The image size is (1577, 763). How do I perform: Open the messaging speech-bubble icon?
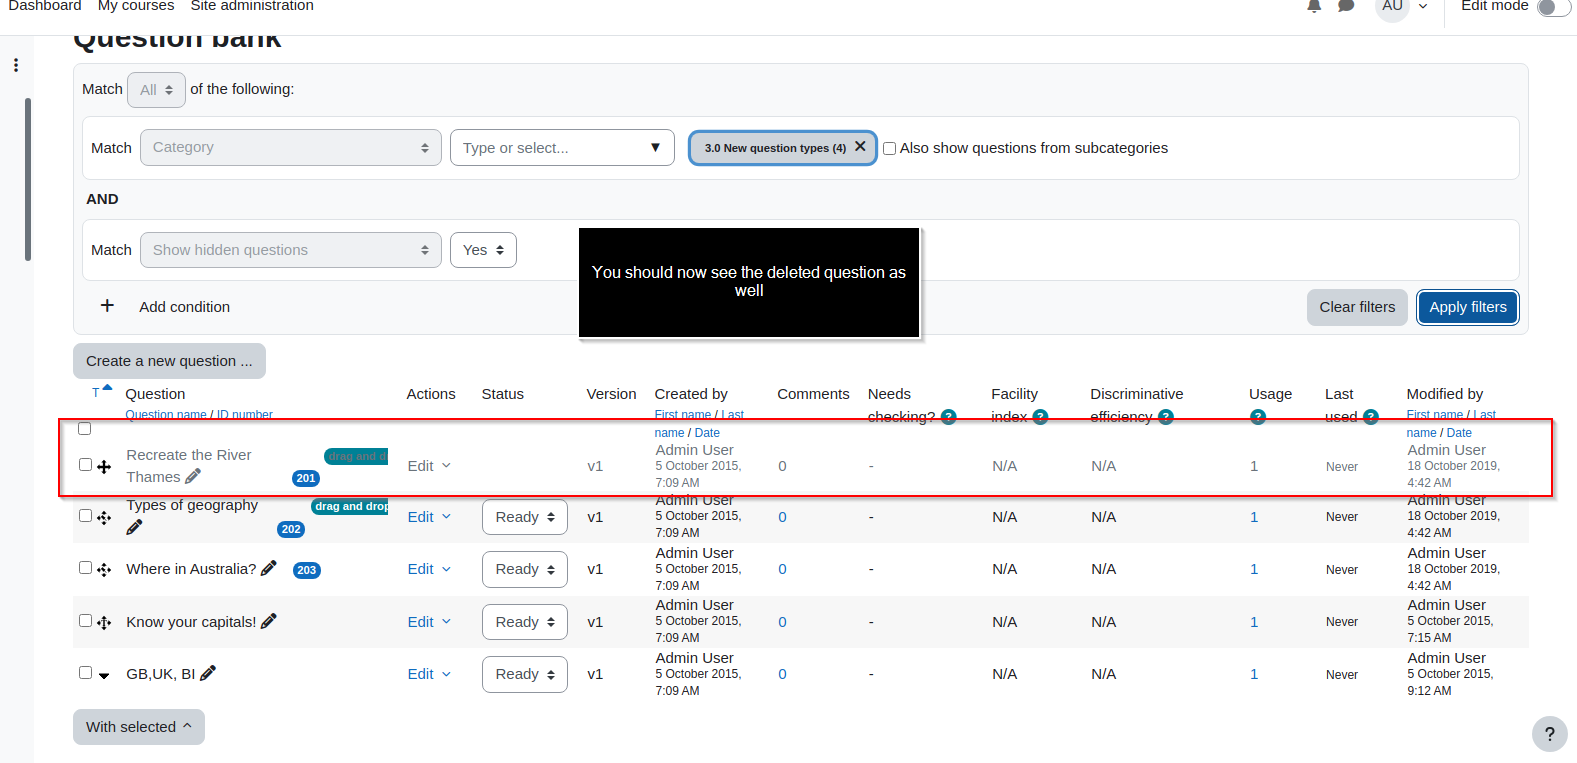coord(1346,6)
